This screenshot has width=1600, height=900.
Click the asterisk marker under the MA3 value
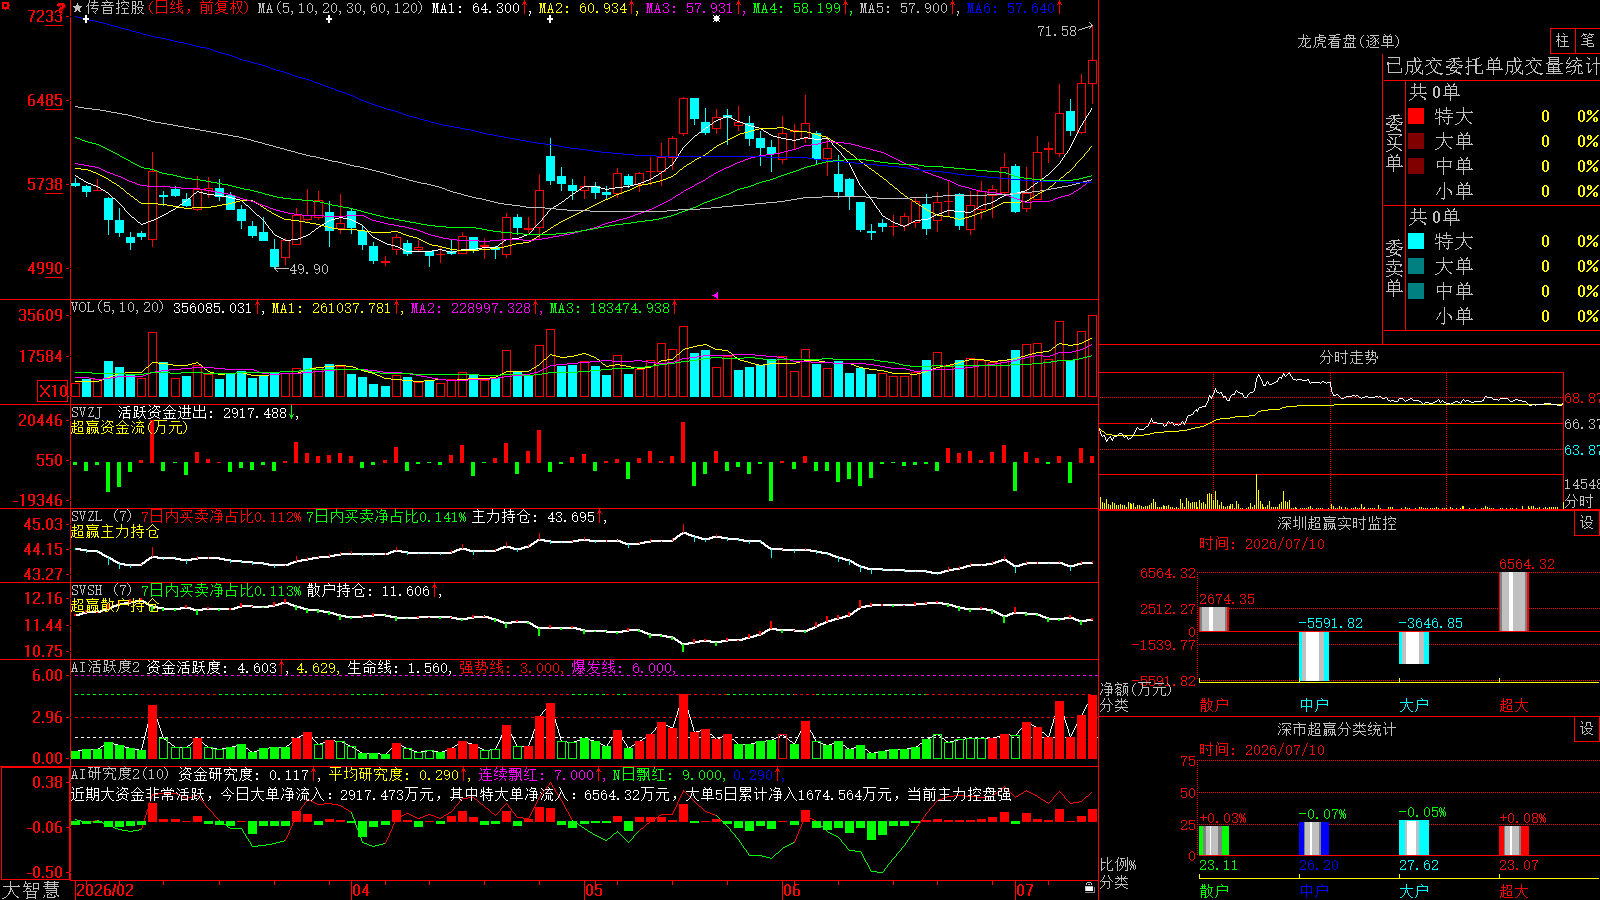[x=716, y=19]
